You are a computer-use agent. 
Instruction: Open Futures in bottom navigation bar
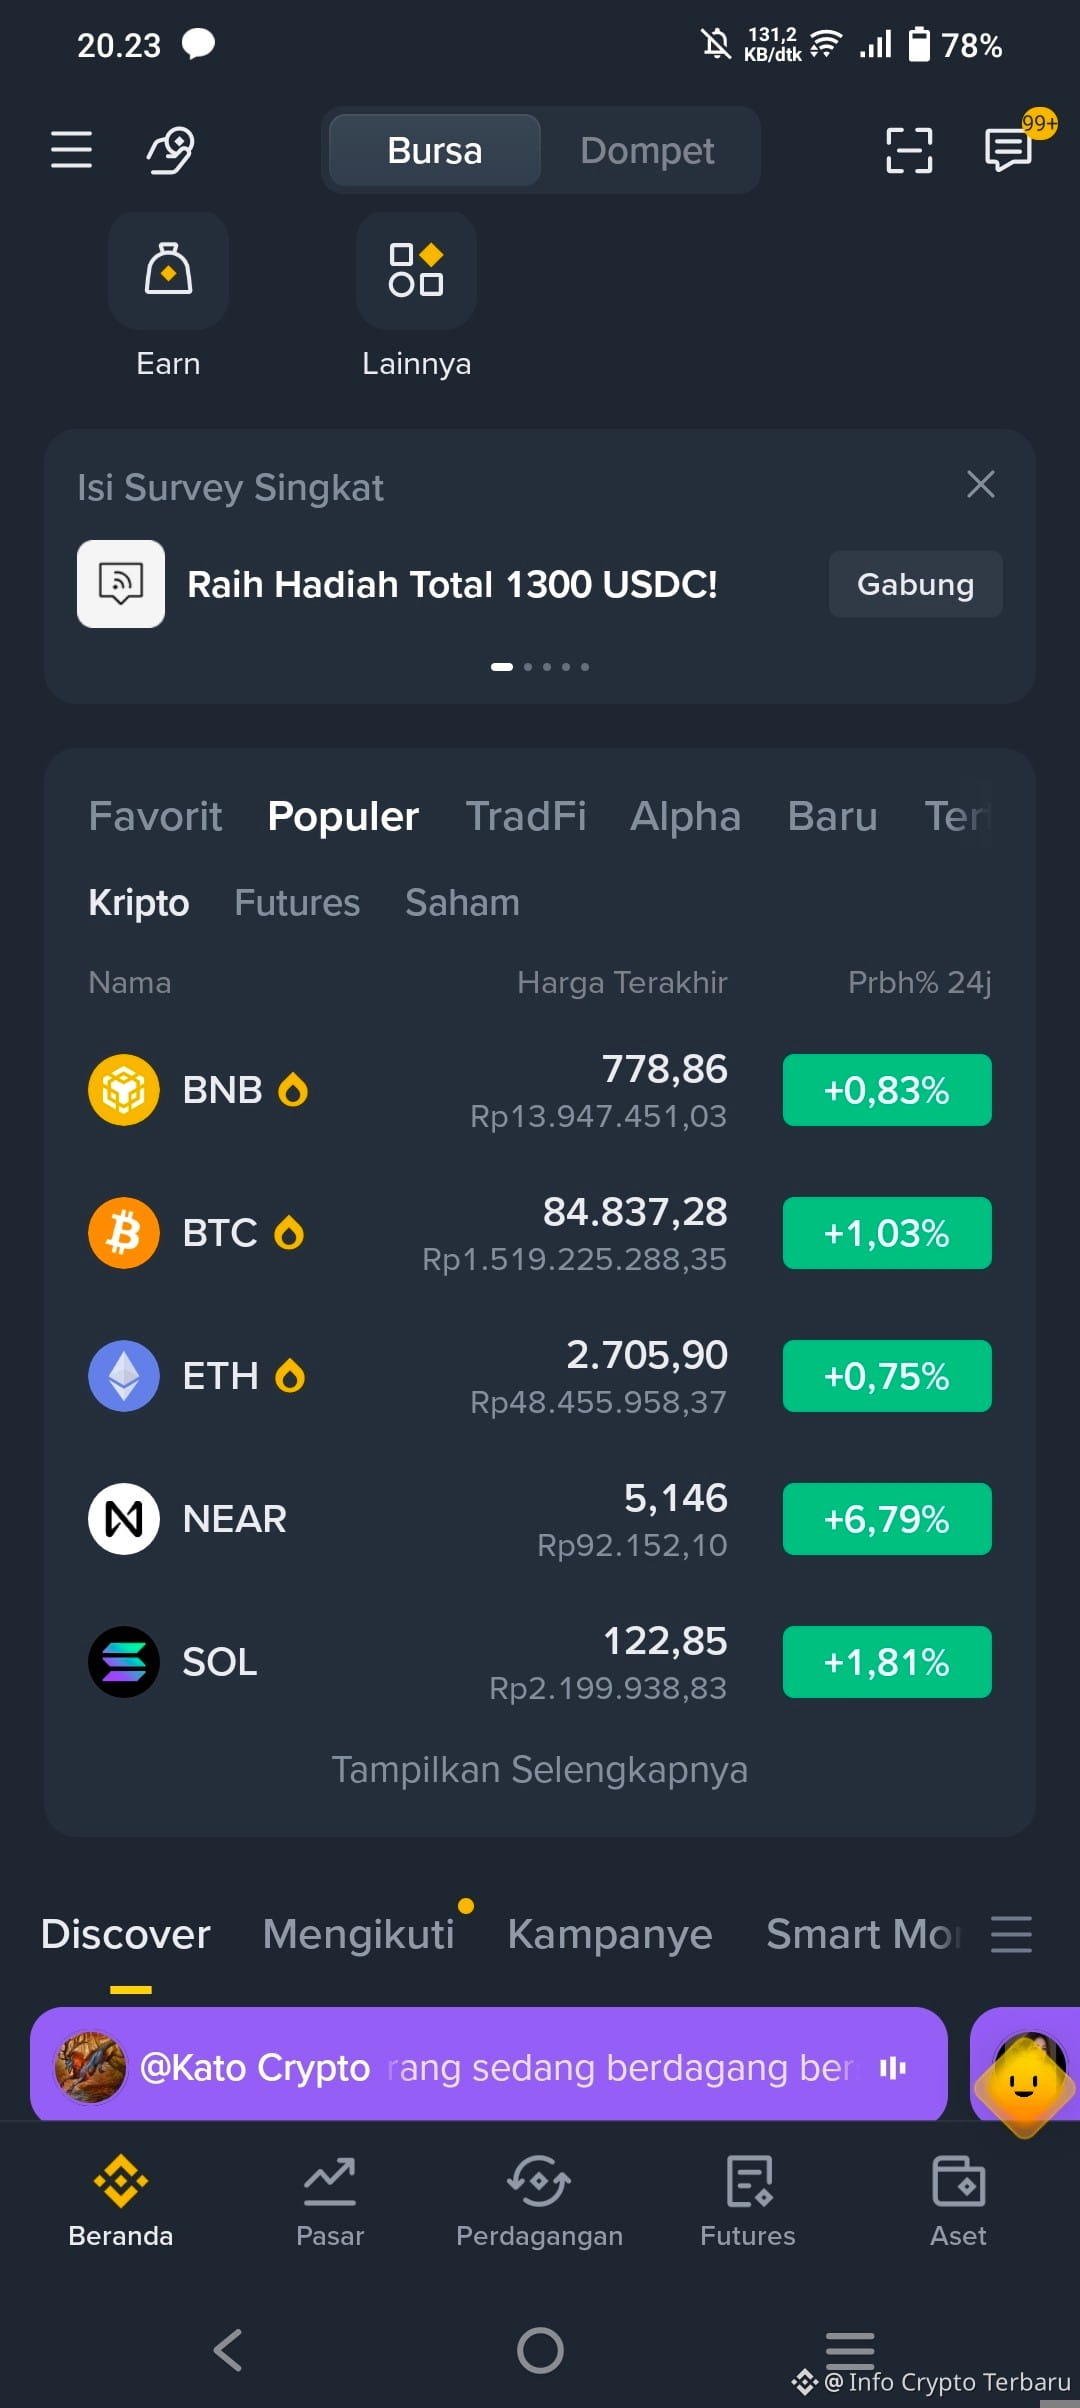tap(748, 2200)
